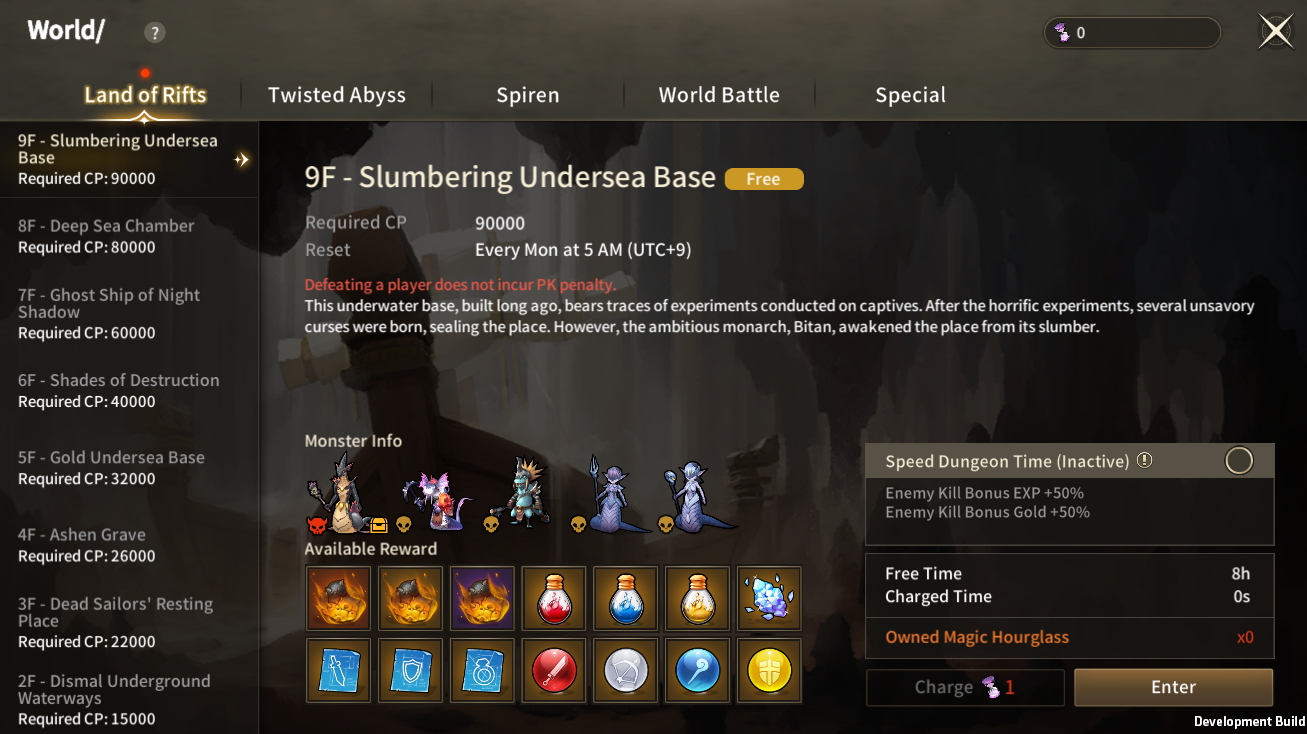
Task: Click the Enter button
Action: coord(1173,687)
